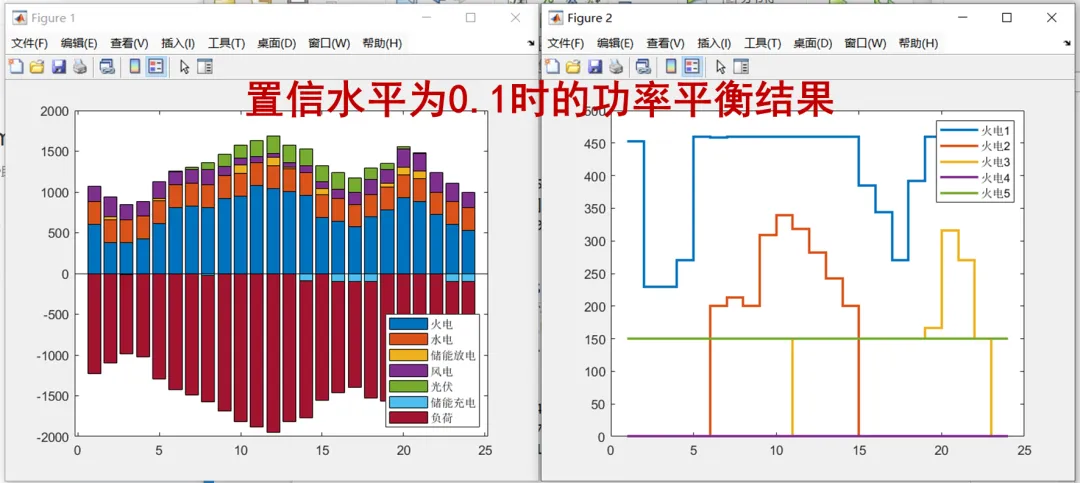Open 插入(I) menu in Figure 2
The width and height of the screenshot is (1080, 483).
pos(714,43)
